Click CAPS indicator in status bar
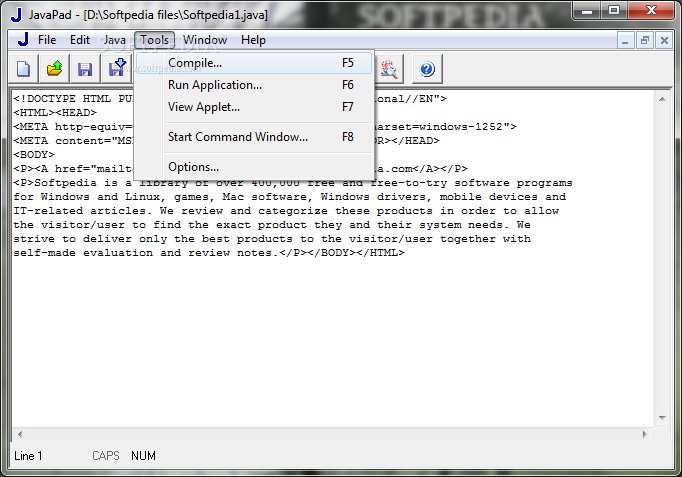The height and width of the screenshot is (477, 682). coord(106,456)
